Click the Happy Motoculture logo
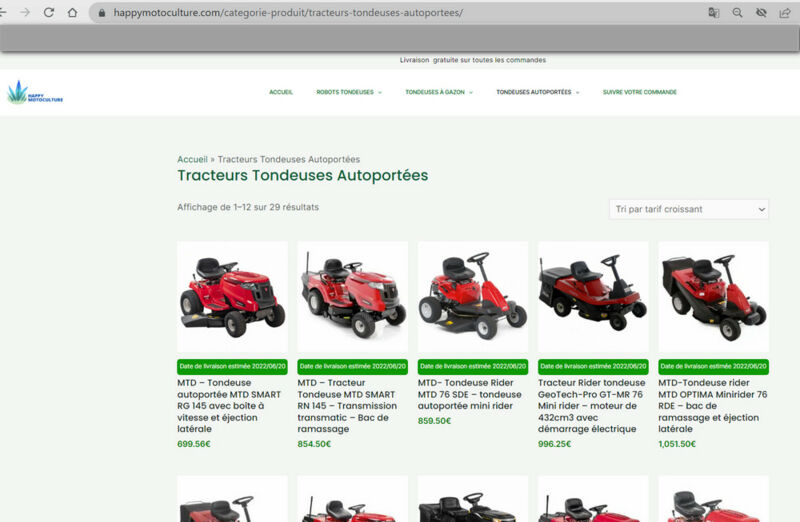 coord(35,92)
